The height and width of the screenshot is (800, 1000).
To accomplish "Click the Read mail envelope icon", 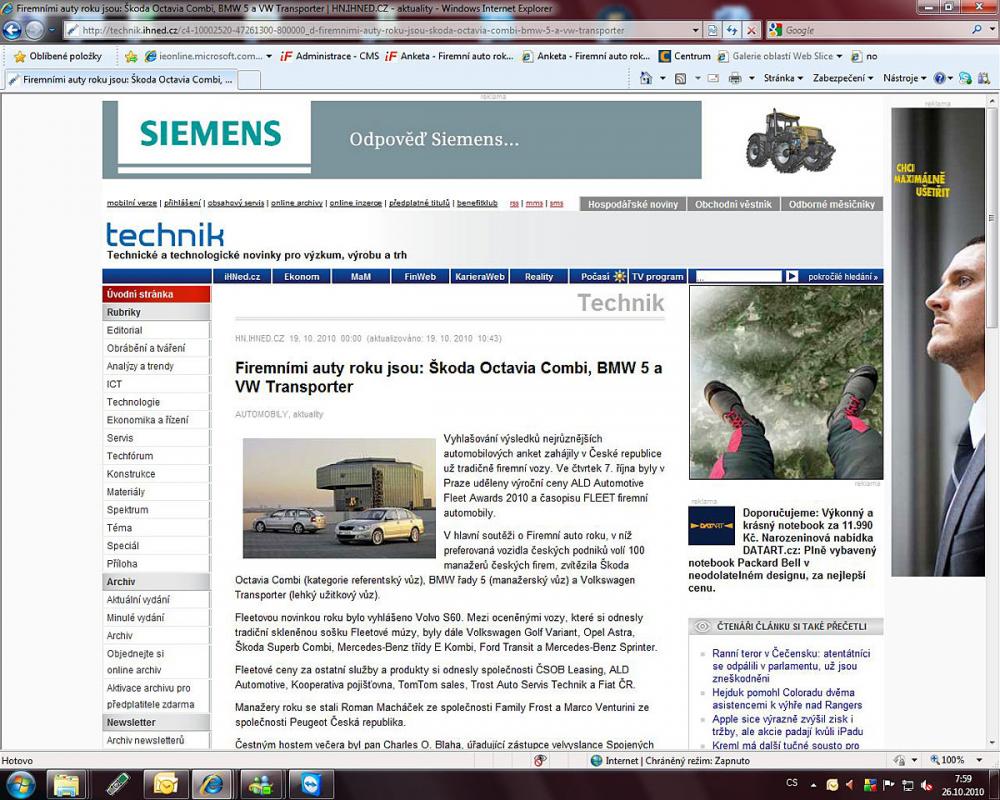I will click(714, 78).
